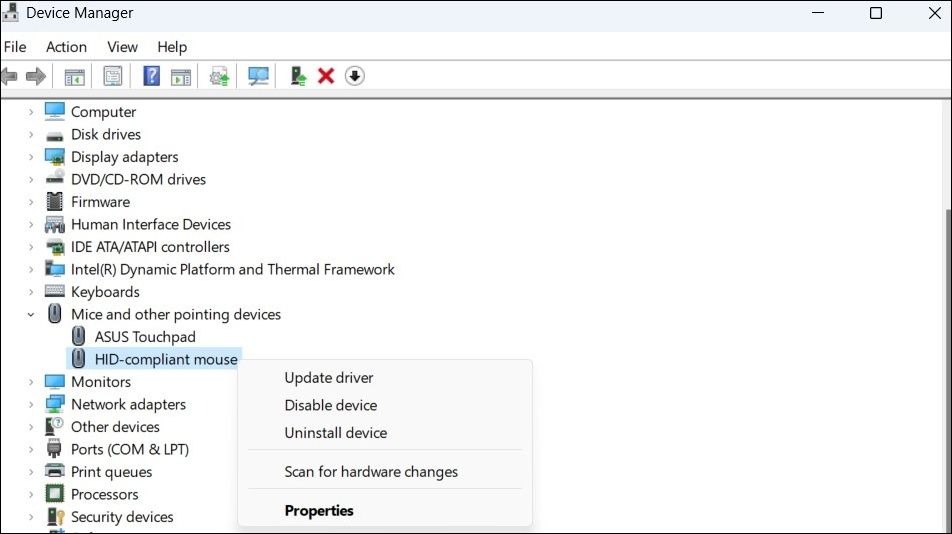952x534 pixels.
Task: Open the Help menu
Action: [172, 47]
